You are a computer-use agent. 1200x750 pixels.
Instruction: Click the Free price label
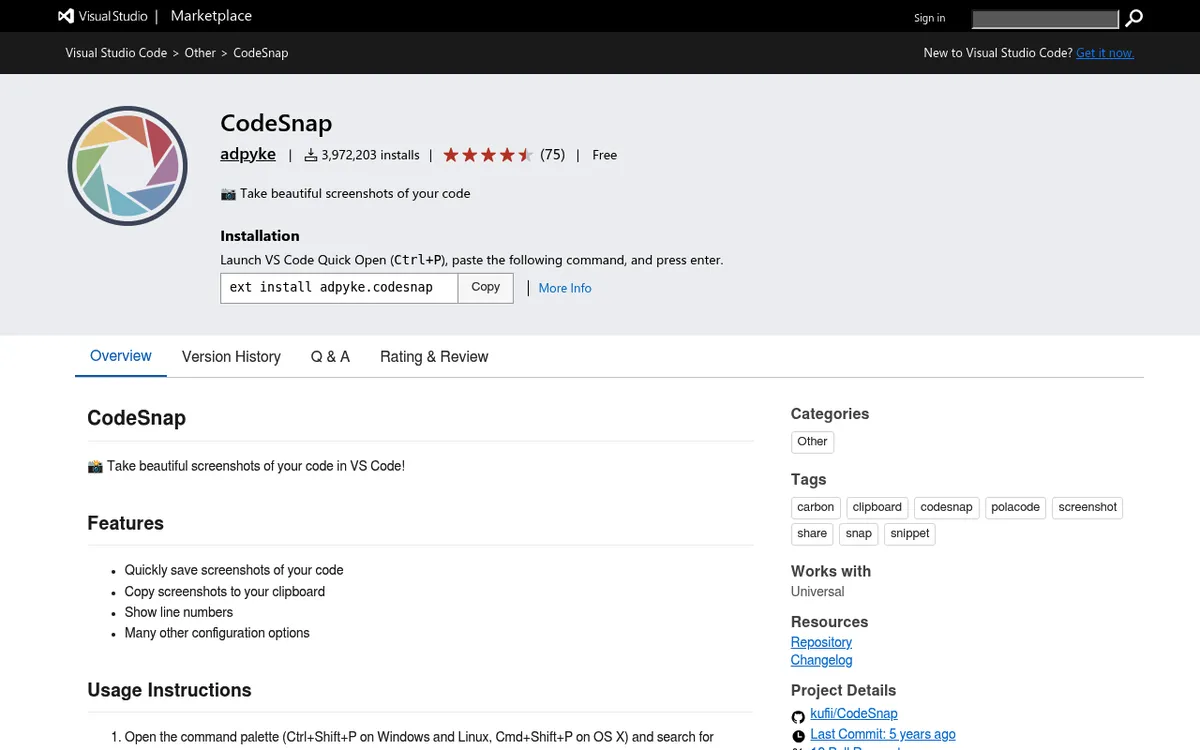(x=605, y=155)
